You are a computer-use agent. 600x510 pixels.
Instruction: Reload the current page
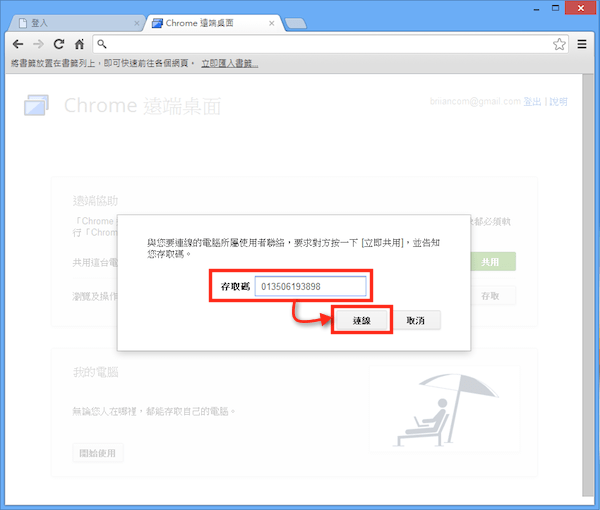[59, 44]
